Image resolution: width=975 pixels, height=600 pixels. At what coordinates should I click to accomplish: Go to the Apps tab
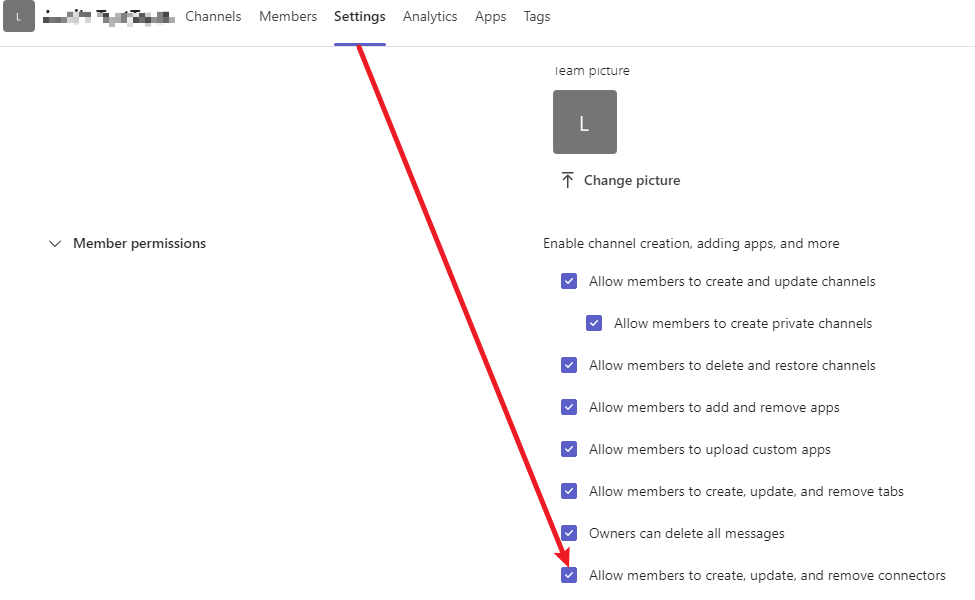tap(491, 17)
